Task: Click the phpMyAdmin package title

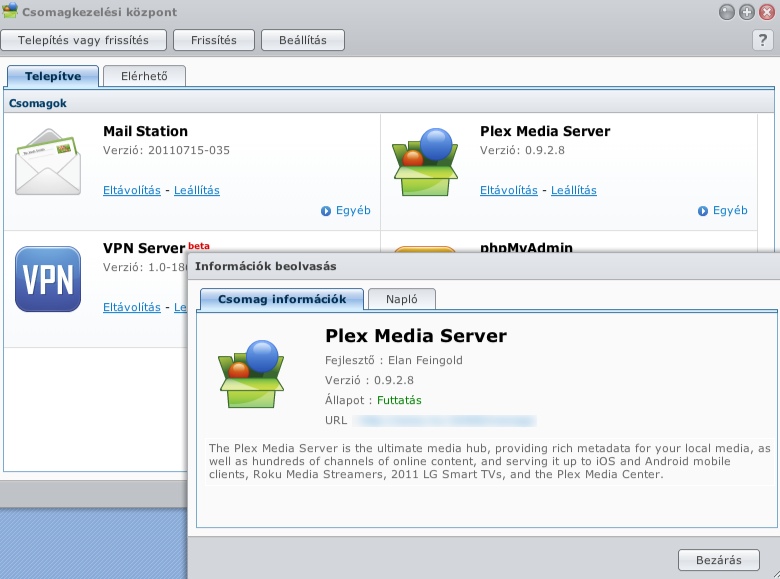Action: pyautogui.click(x=526, y=247)
